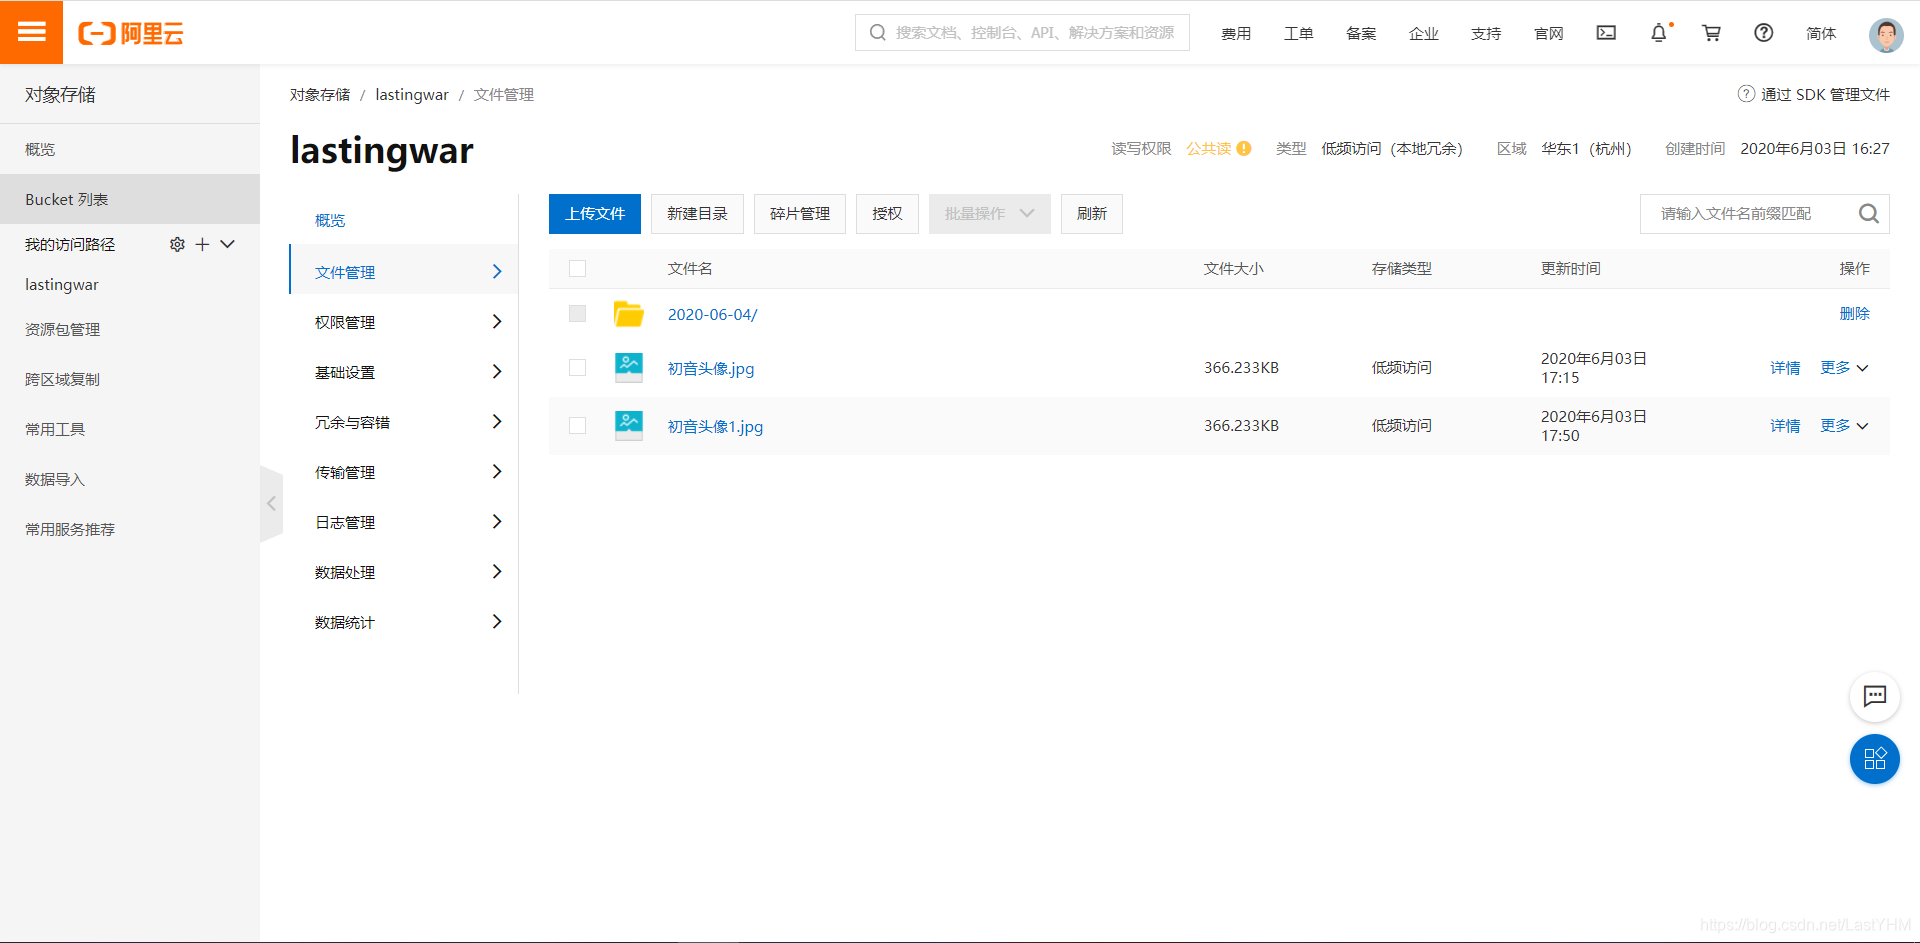Viewport: 1920px width, 943px height.
Task: Expand the 日志管理 section
Action: pos(404,522)
